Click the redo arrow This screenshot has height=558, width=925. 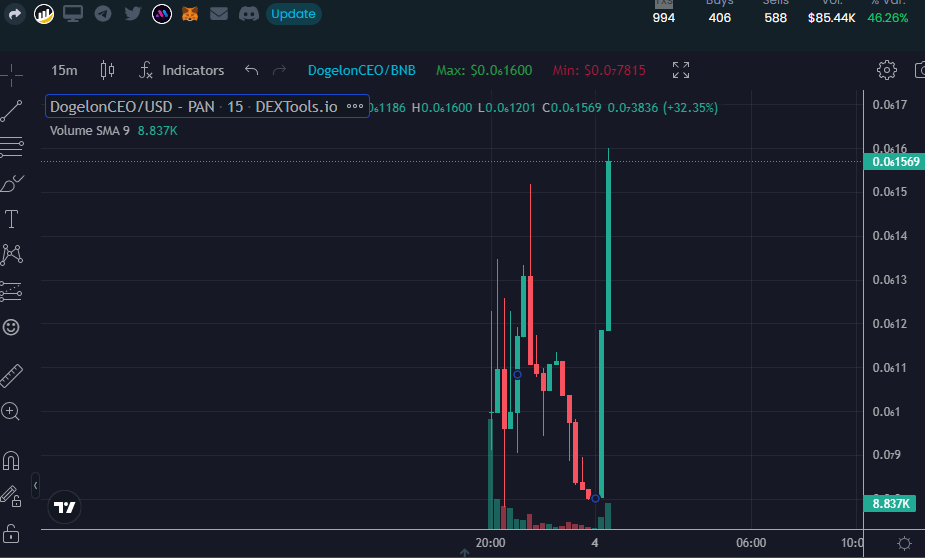tap(279, 70)
